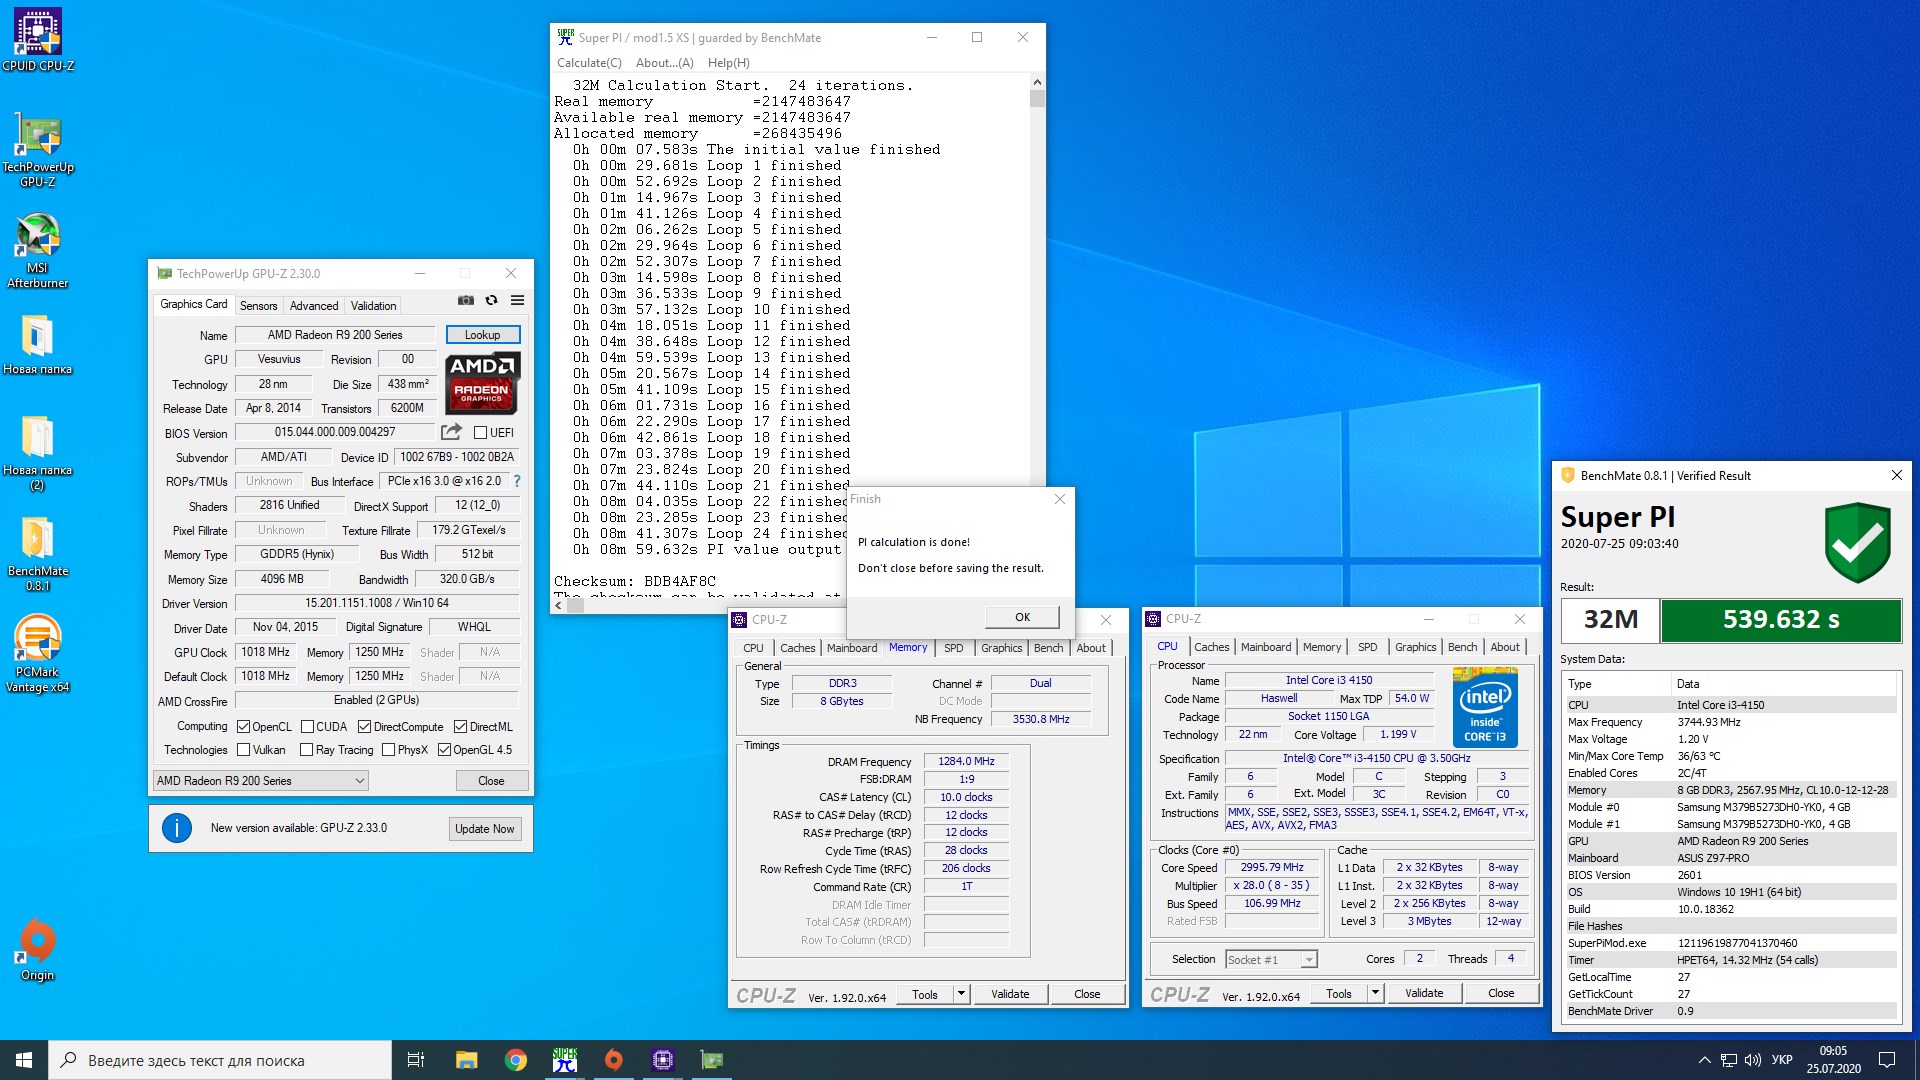1920x1080 pixels.
Task: Launch Origin desktop shortcut
Action: [x=38, y=950]
